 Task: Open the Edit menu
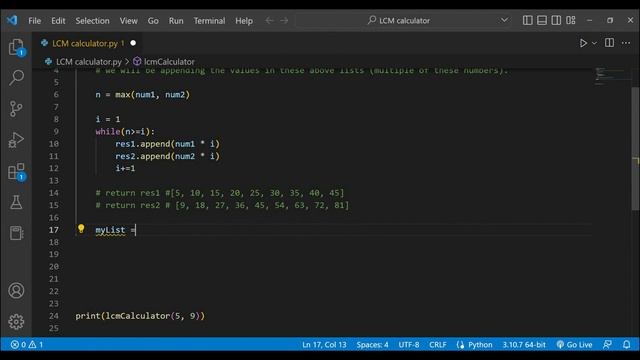click(58, 20)
